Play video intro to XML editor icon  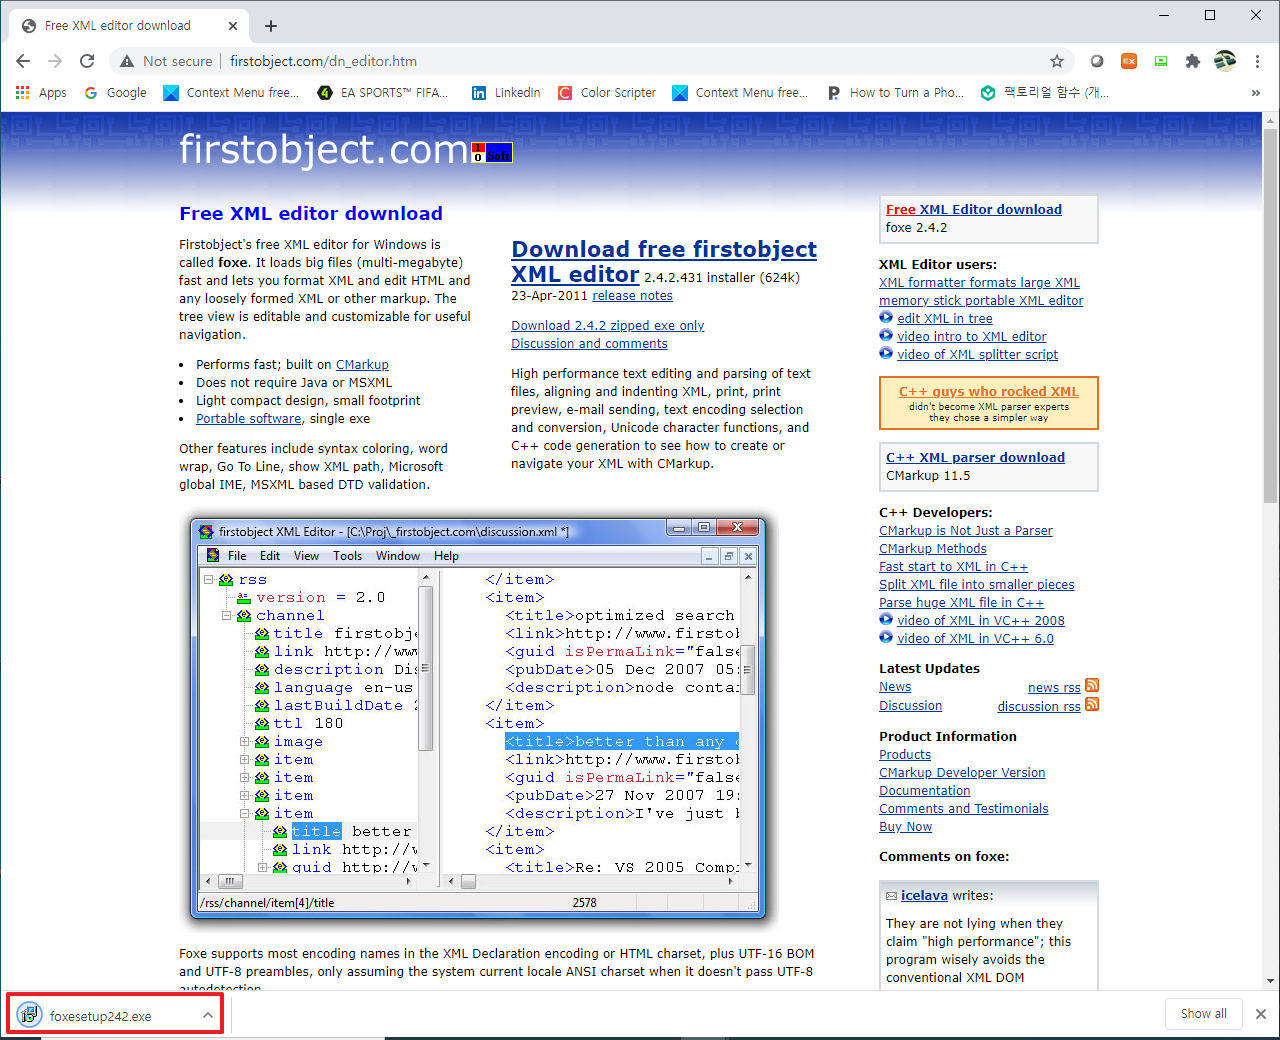886,336
